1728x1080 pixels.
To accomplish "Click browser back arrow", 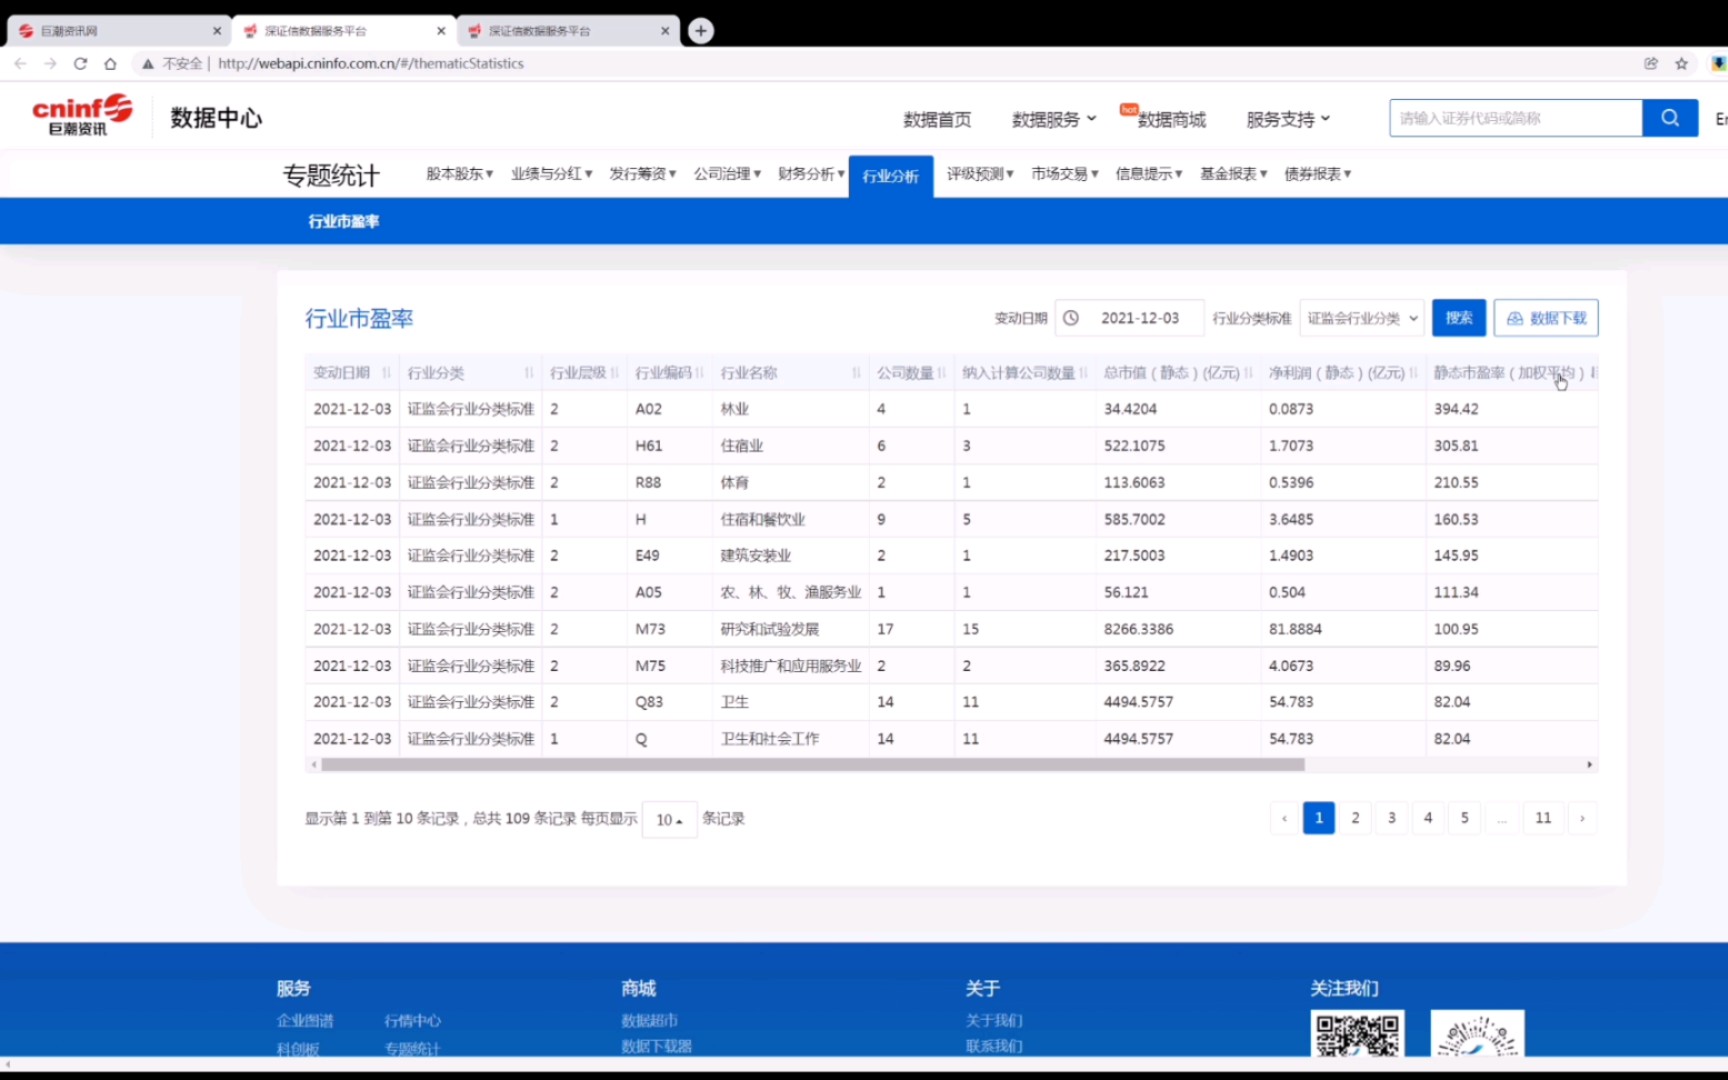I will click(20, 63).
